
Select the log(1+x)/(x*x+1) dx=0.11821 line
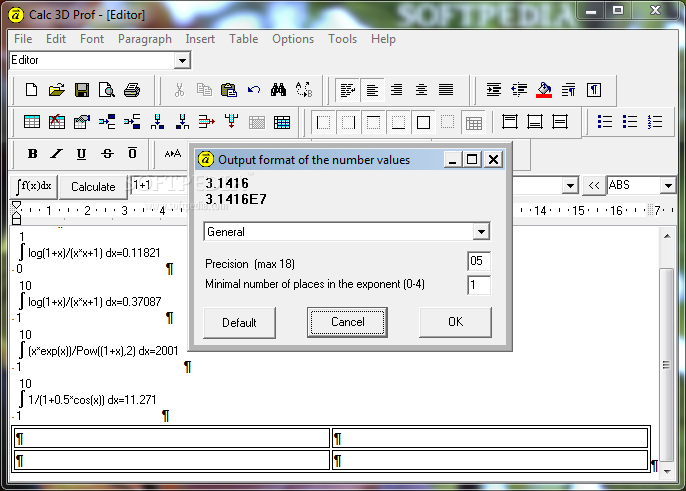(x=94, y=253)
